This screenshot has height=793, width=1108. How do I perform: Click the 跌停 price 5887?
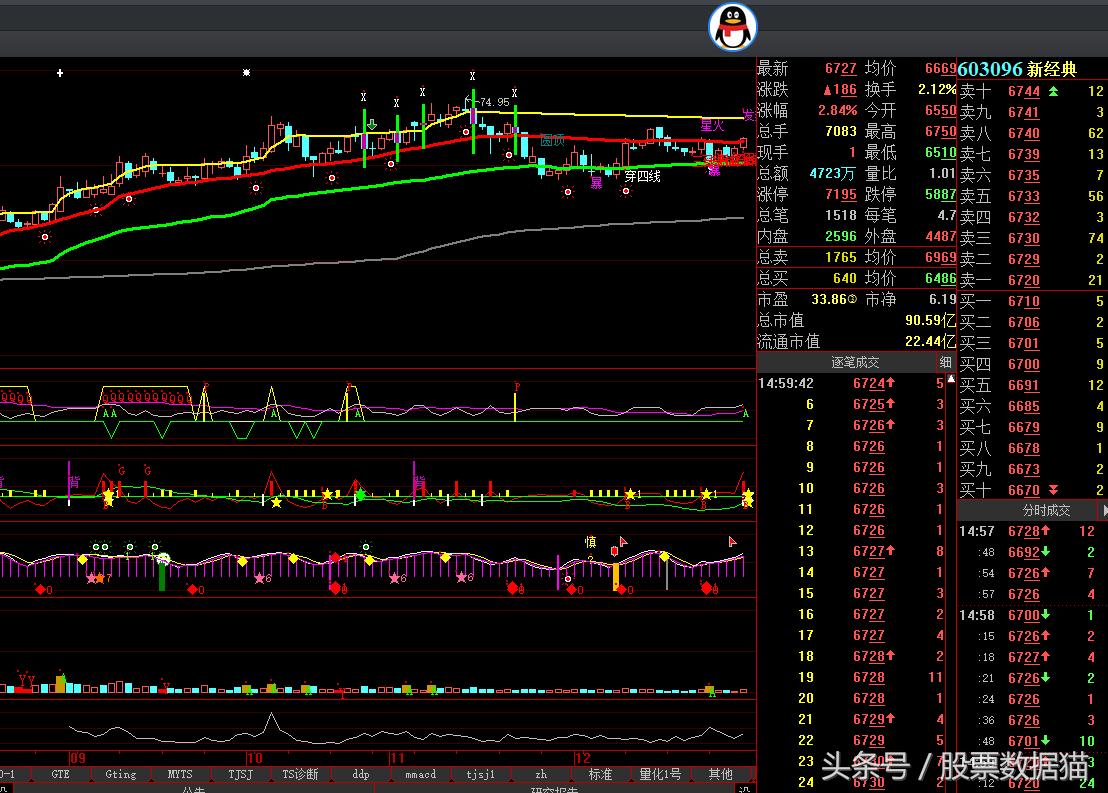[941, 194]
